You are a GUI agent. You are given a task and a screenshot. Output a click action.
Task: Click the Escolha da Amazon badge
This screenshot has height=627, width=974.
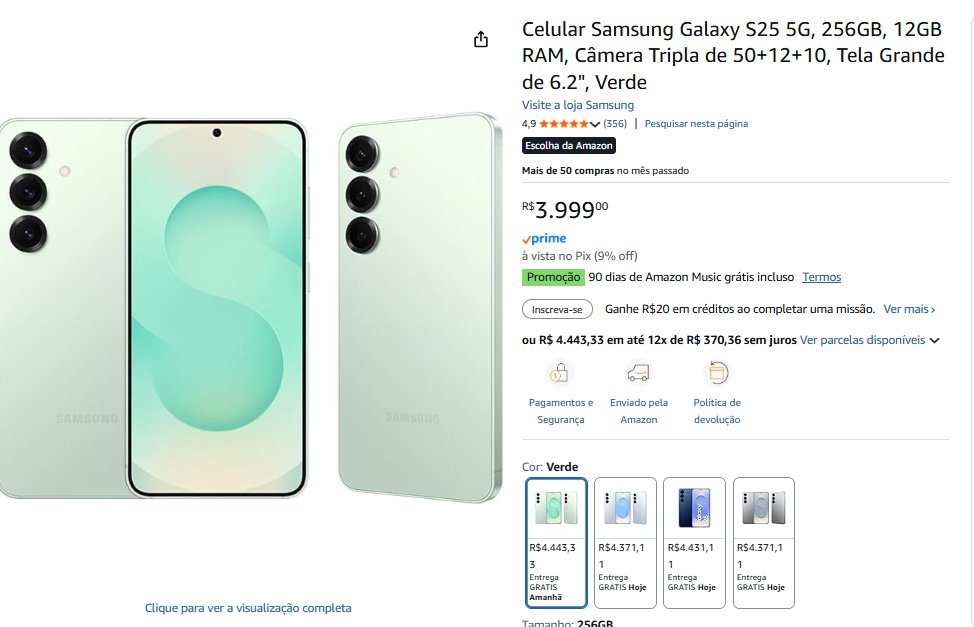[x=569, y=146]
